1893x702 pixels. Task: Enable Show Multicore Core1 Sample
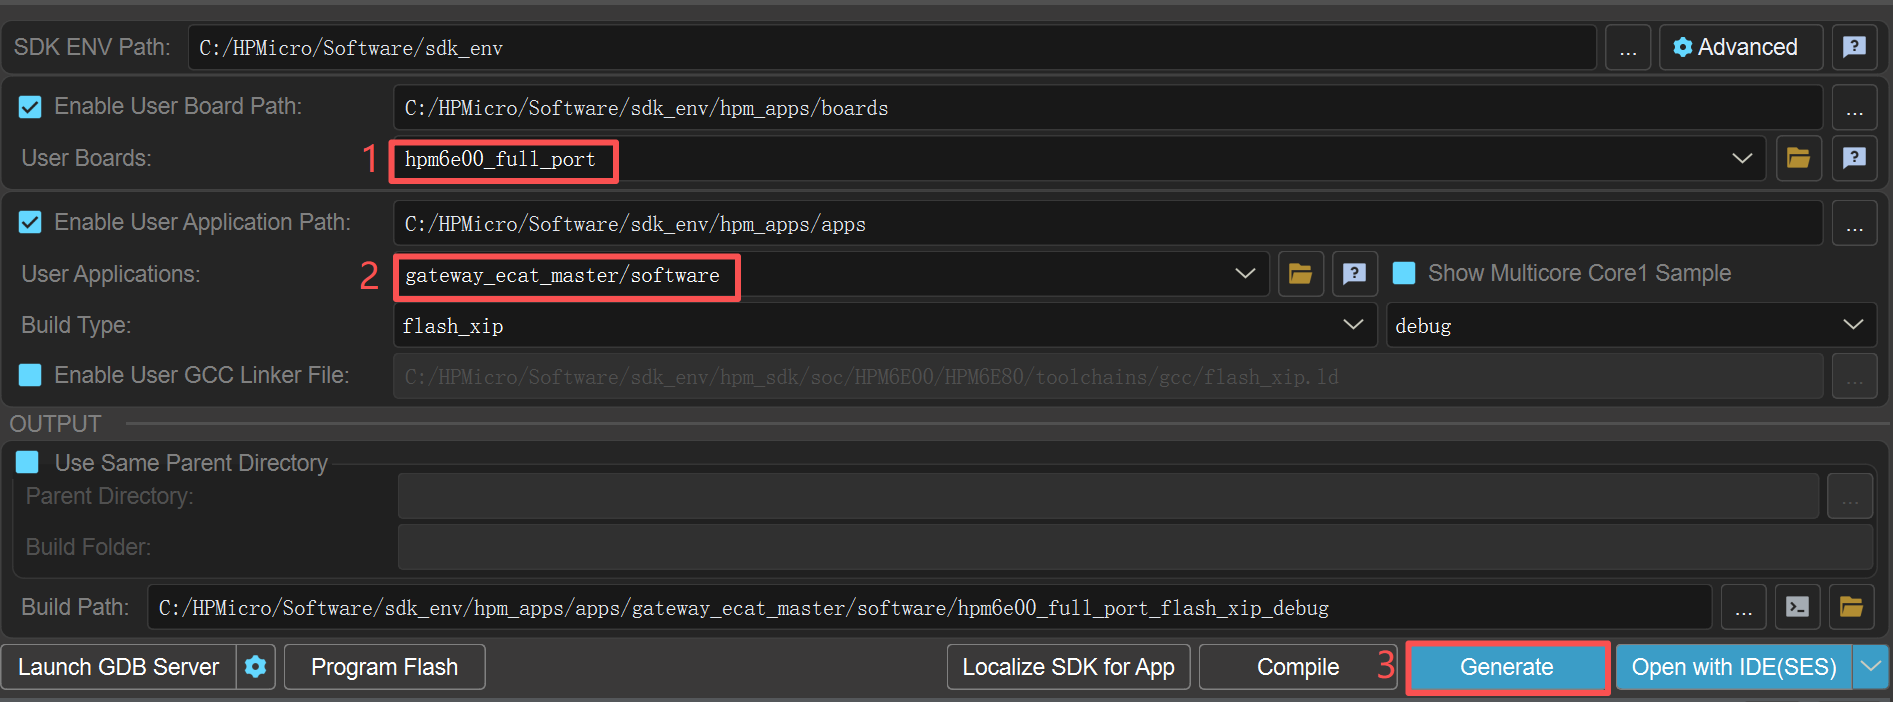[x=1404, y=273]
